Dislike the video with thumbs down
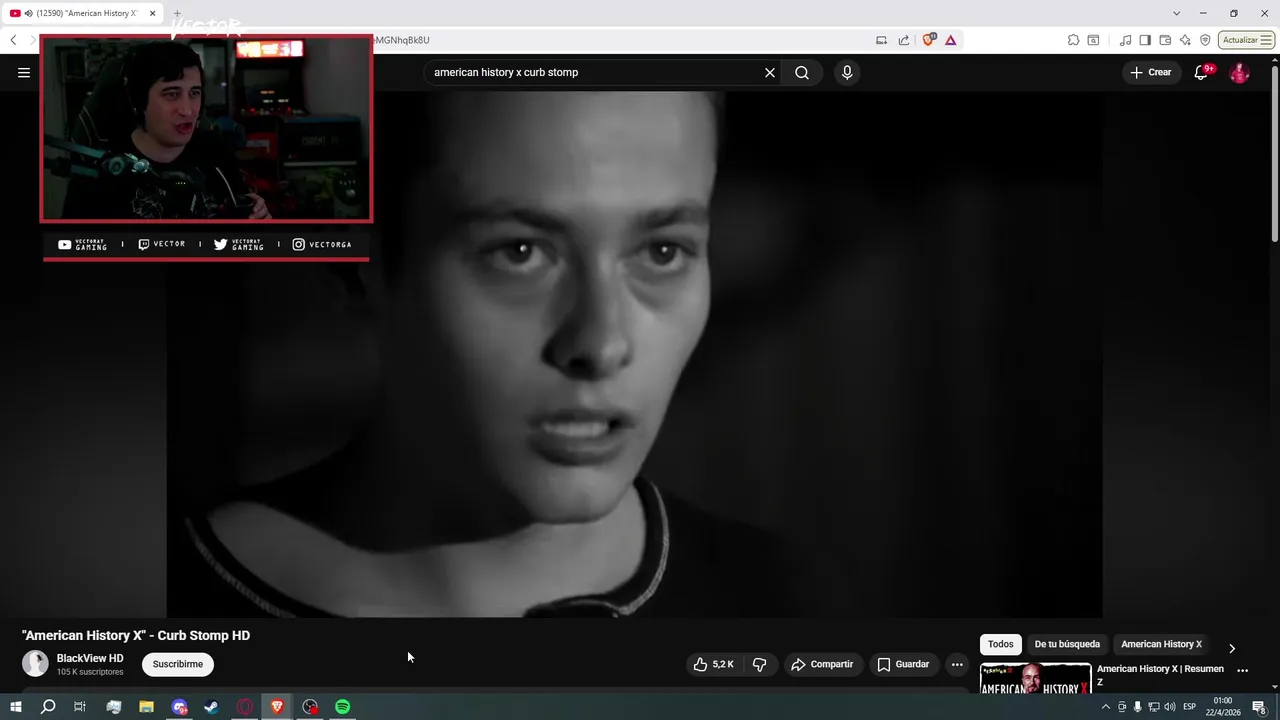This screenshot has height=720, width=1280. pos(760,664)
